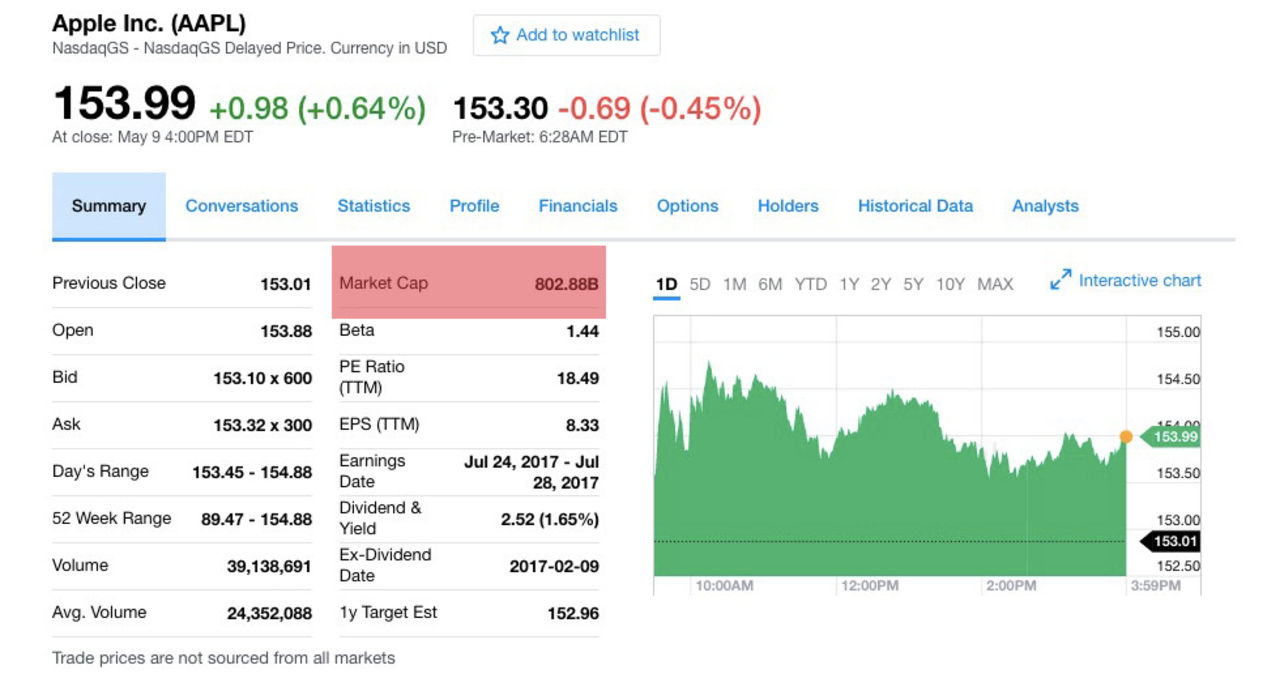Switch to the Statistics tab

373,206
